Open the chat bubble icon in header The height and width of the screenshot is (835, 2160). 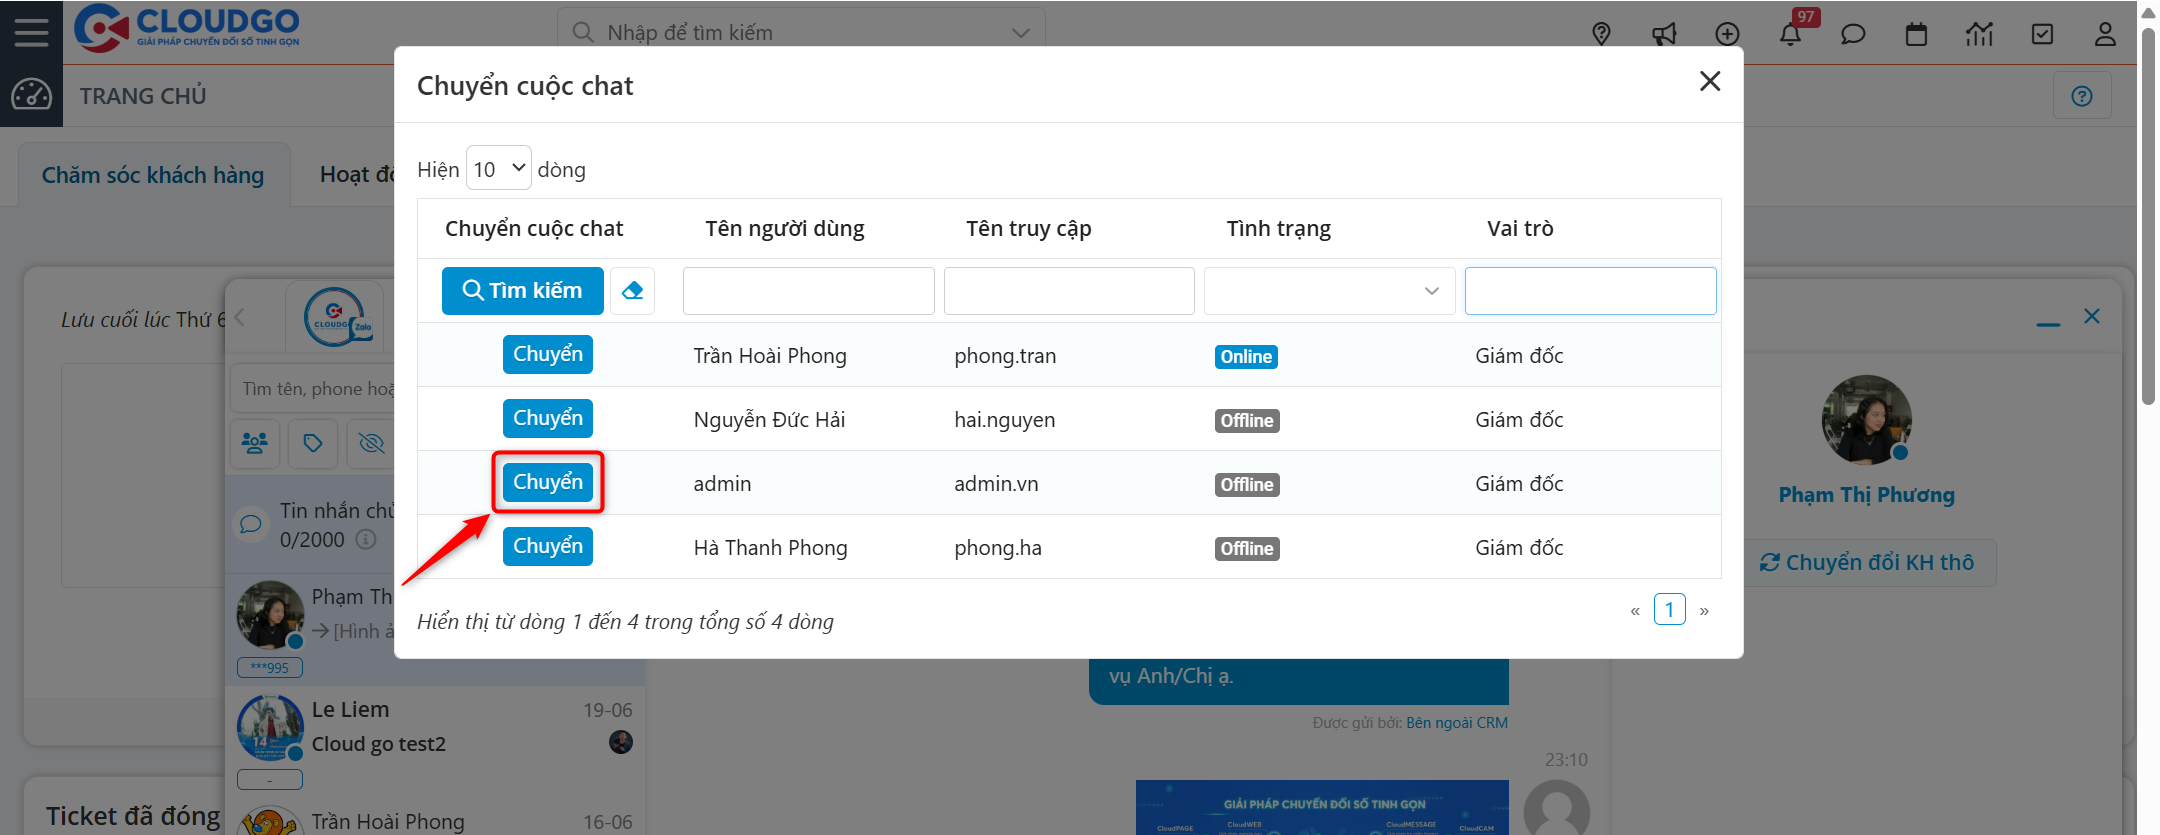[x=1853, y=34]
